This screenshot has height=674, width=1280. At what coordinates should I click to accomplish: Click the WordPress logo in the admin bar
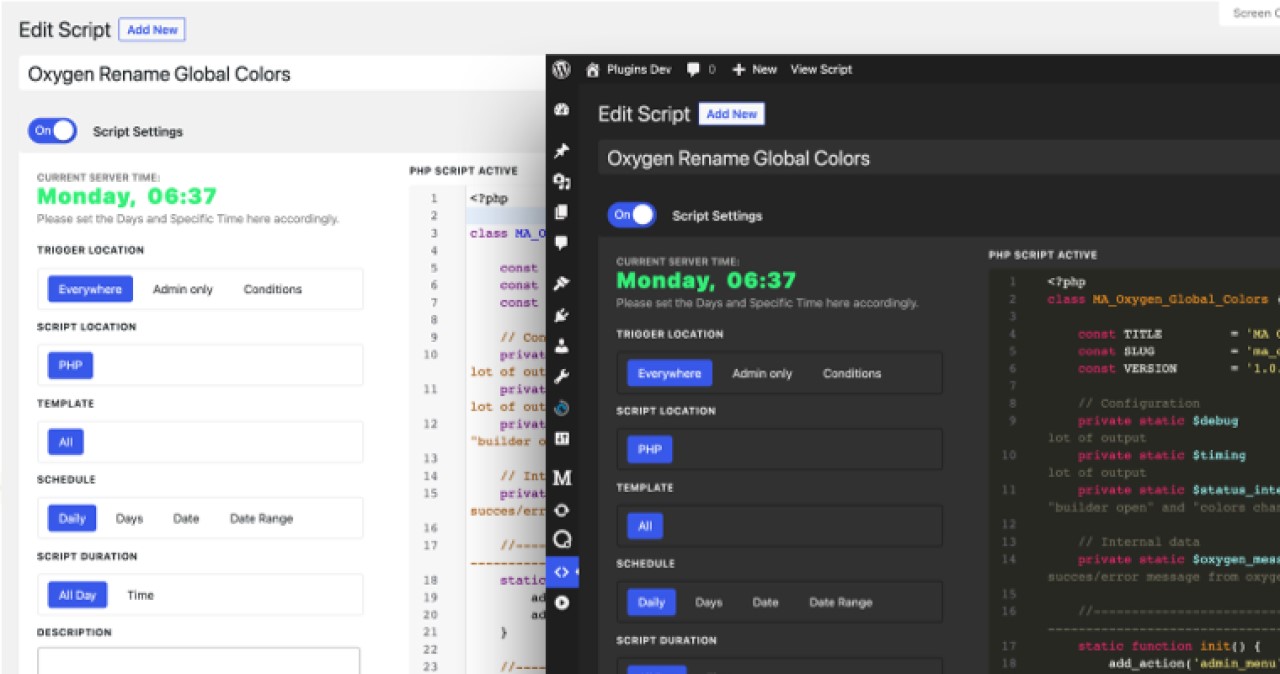(x=561, y=69)
